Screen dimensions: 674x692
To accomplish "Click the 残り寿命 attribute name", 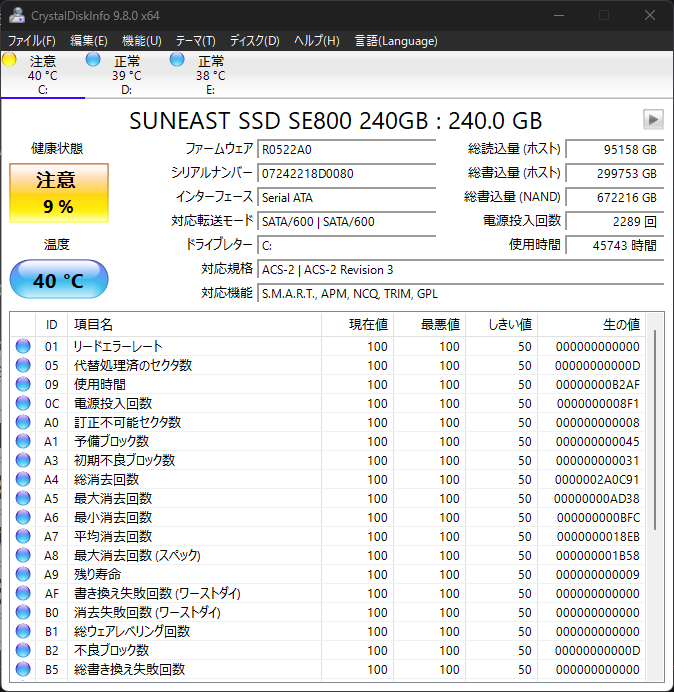I will pos(98,574).
